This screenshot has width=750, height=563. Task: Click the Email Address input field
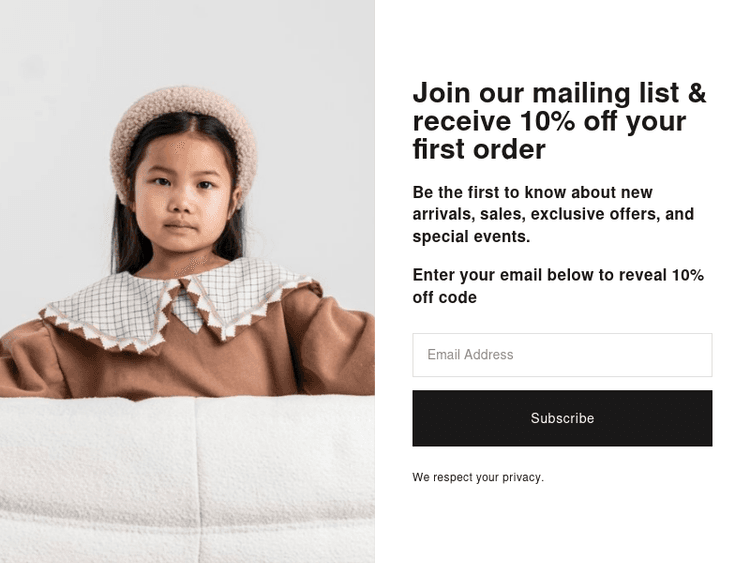click(x=562, y=355)
